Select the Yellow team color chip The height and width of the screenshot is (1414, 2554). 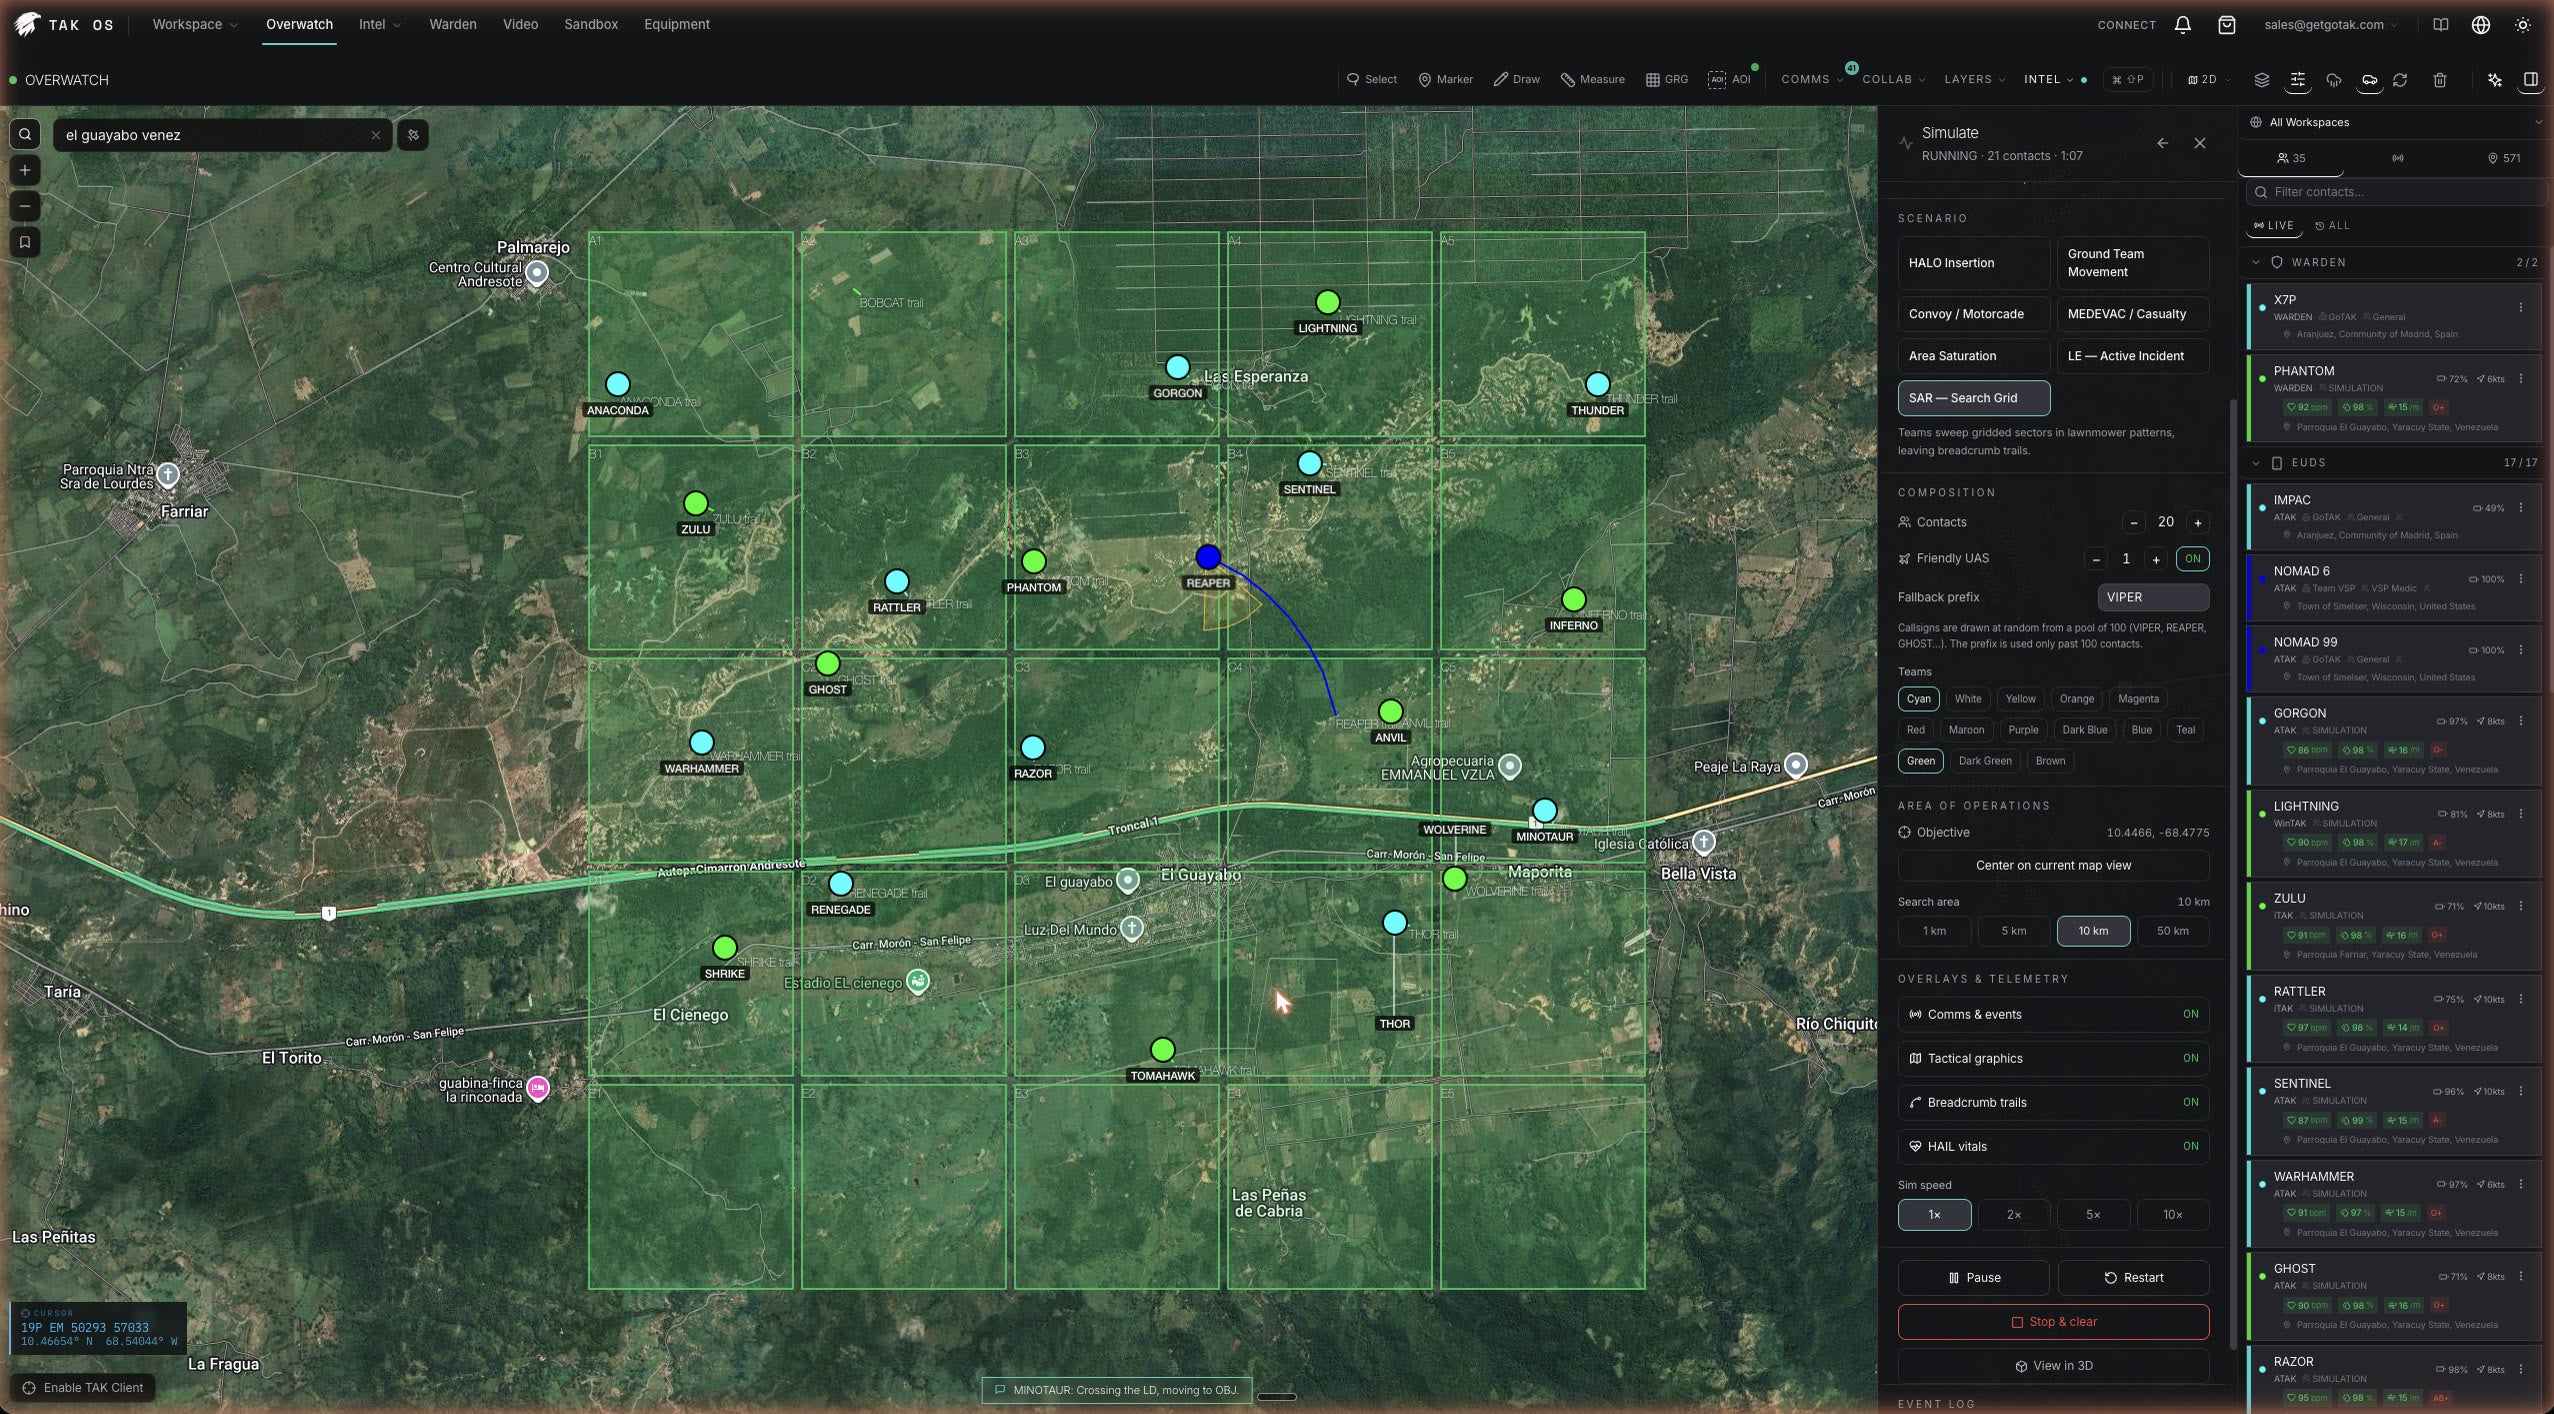(x=2019, y=699)
